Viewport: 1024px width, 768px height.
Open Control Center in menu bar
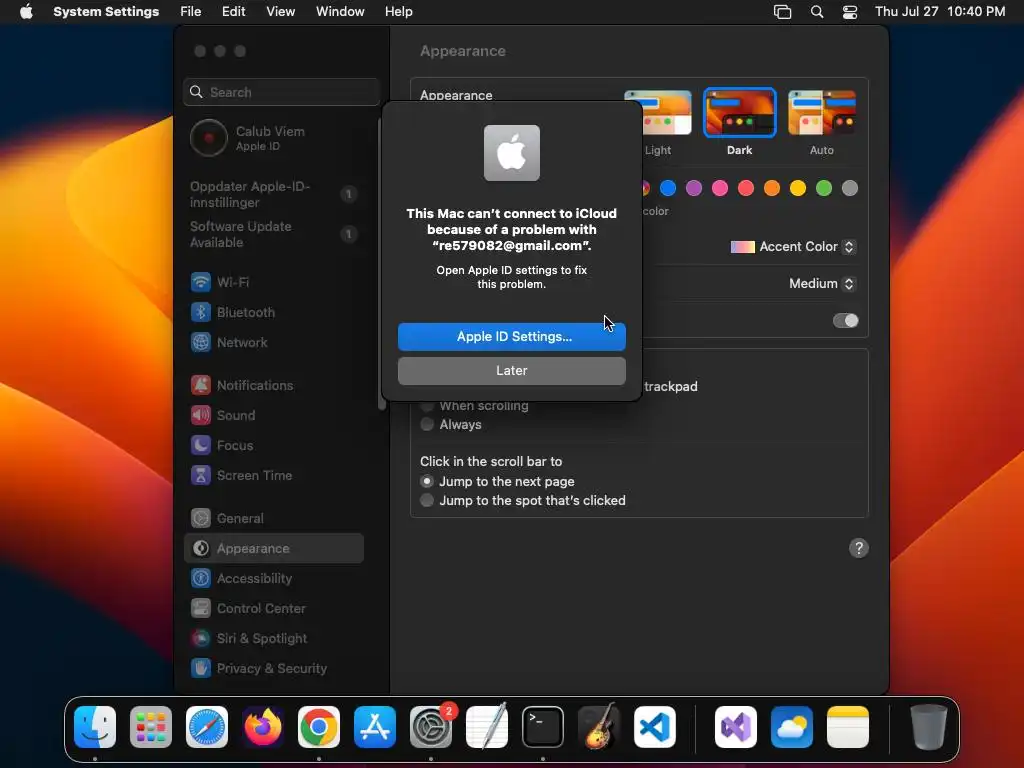850,12
